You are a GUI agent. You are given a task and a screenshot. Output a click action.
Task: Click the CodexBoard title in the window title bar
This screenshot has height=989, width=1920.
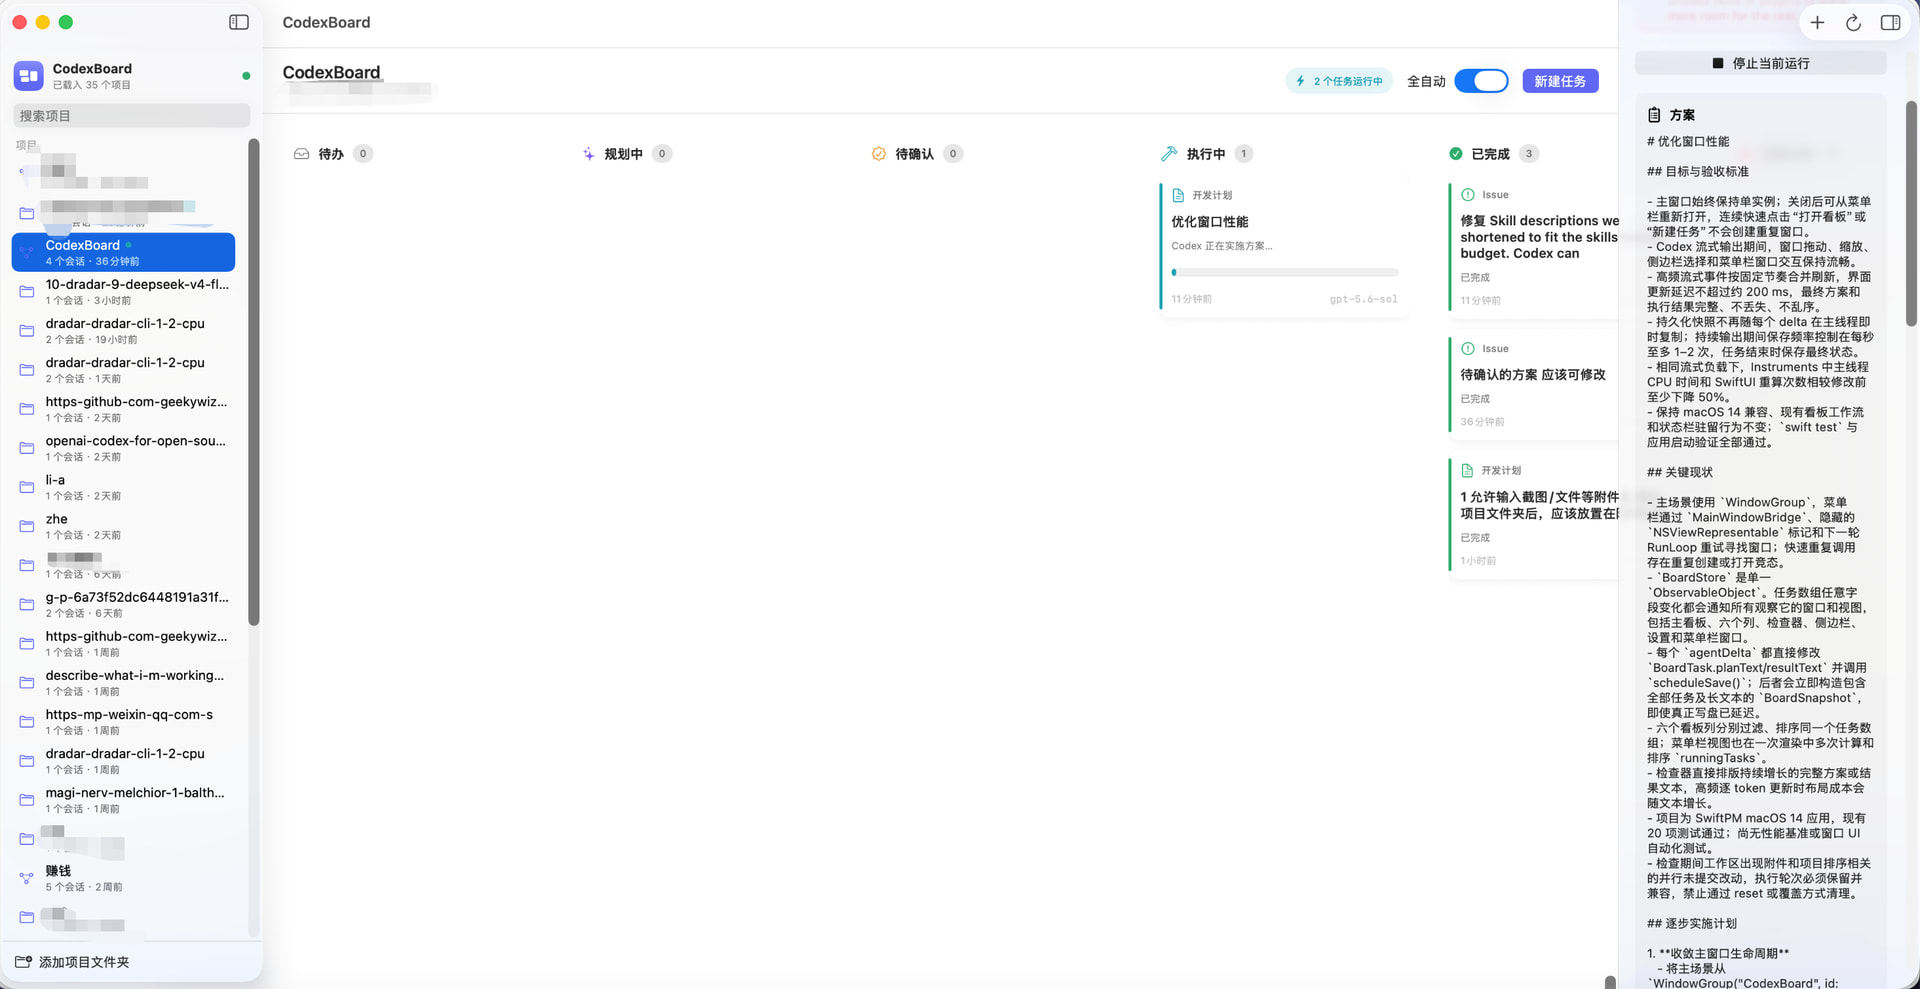326,22
